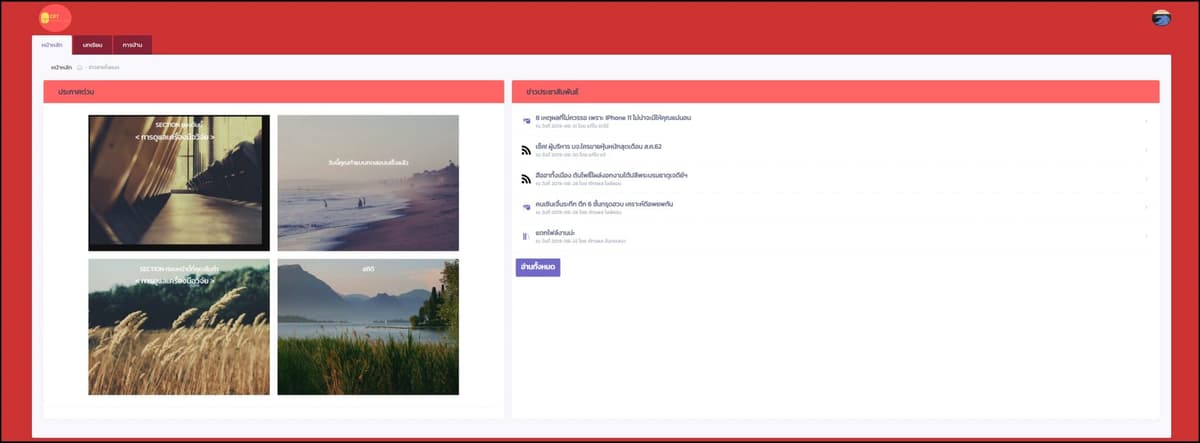Open the mountain lake สถิติ thumbnail
The image size is (1200, 443).
coord(368,327)
